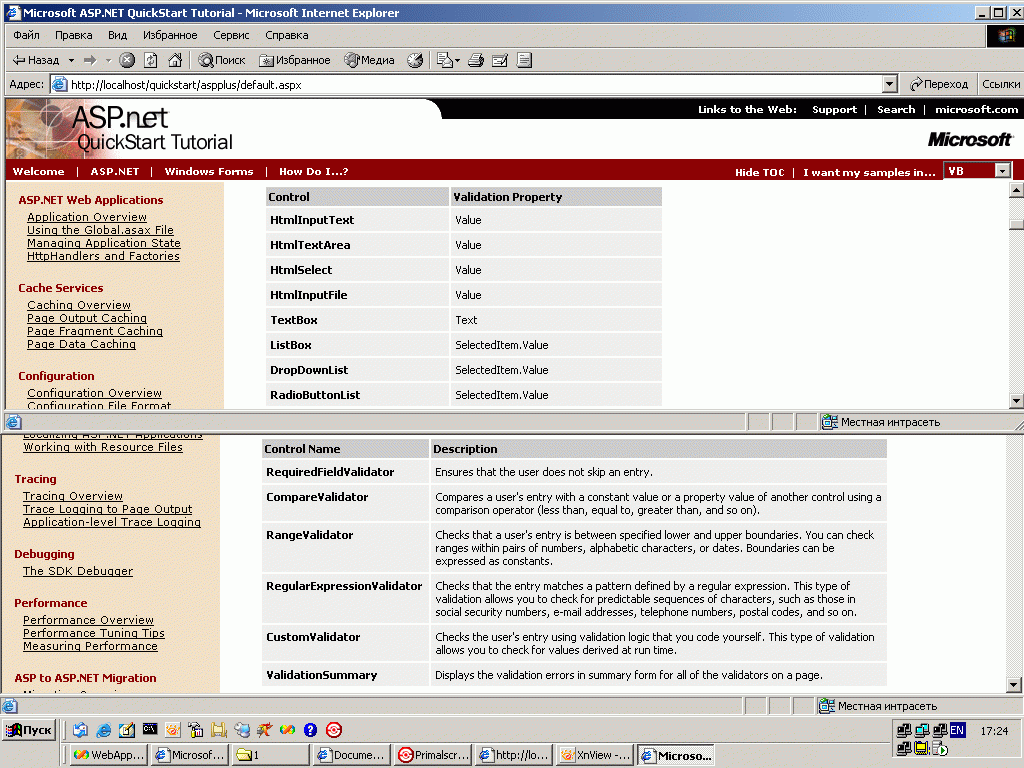Open the Page Output Caching link
The width and height of the screenshot is (1024, 768).
tap(87, 318)
